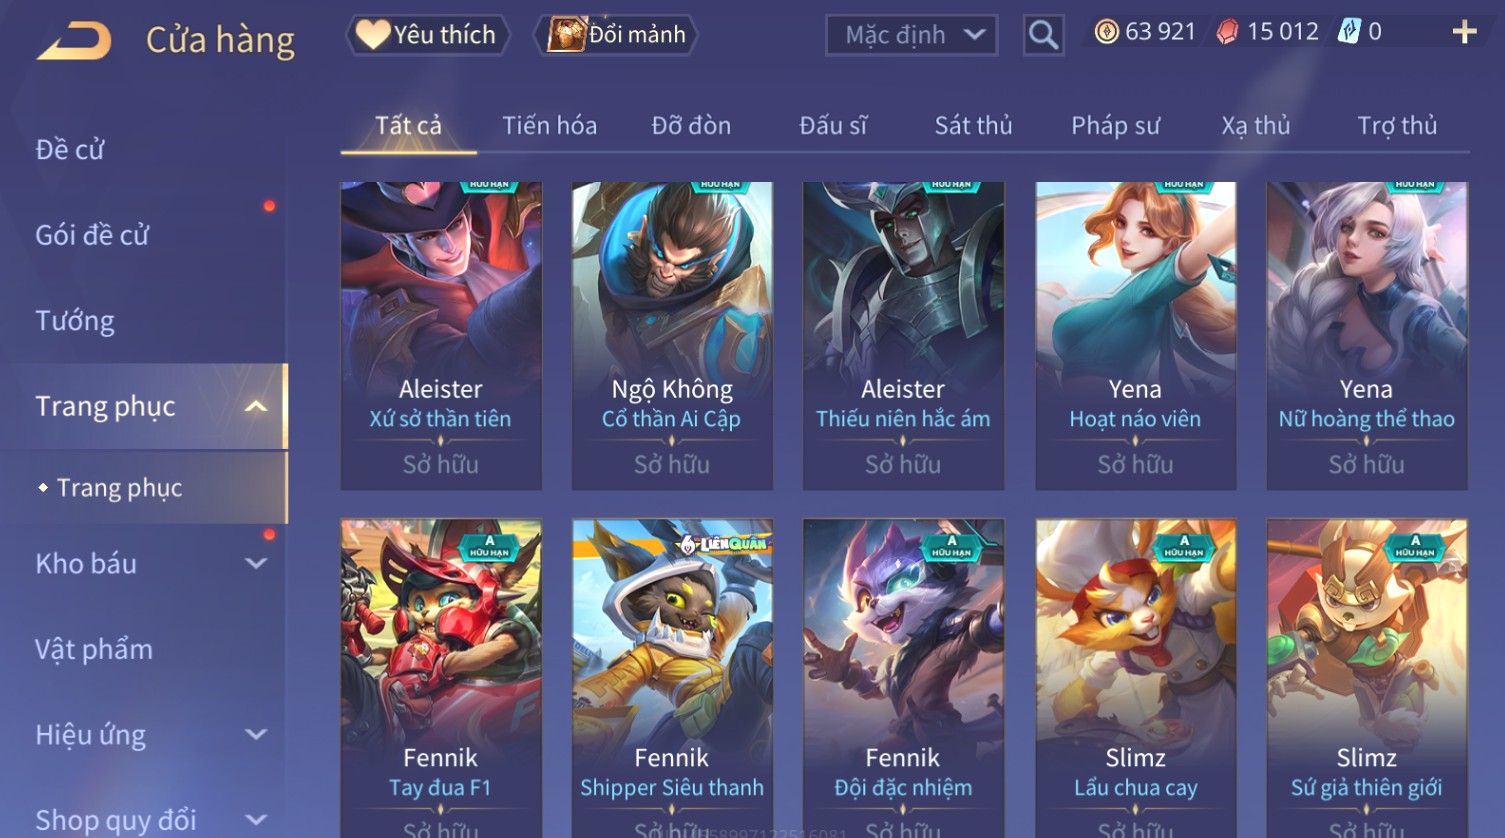The image size is (1505, 838).
Task: Go to the Gói đề cử section
Action: (x=92, y=235)
